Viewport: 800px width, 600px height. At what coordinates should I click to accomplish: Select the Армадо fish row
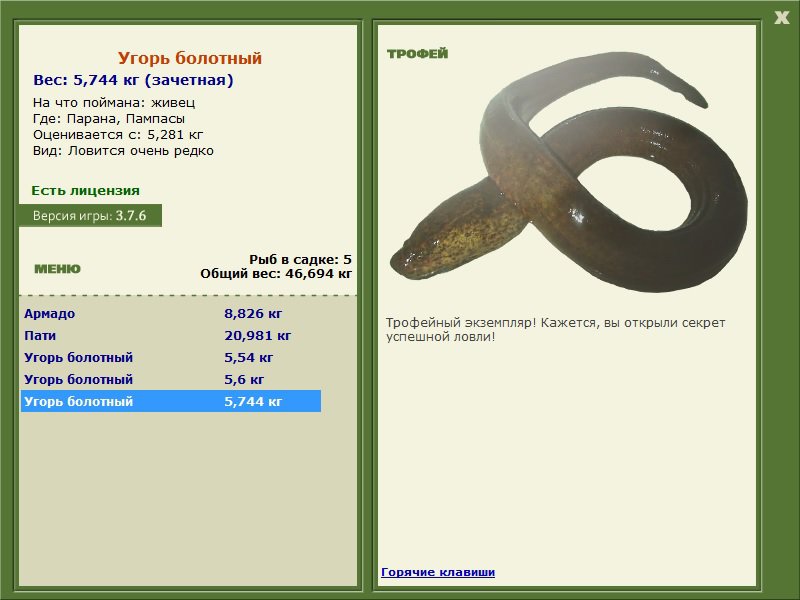pyautogui.click(x=171, y=313)
